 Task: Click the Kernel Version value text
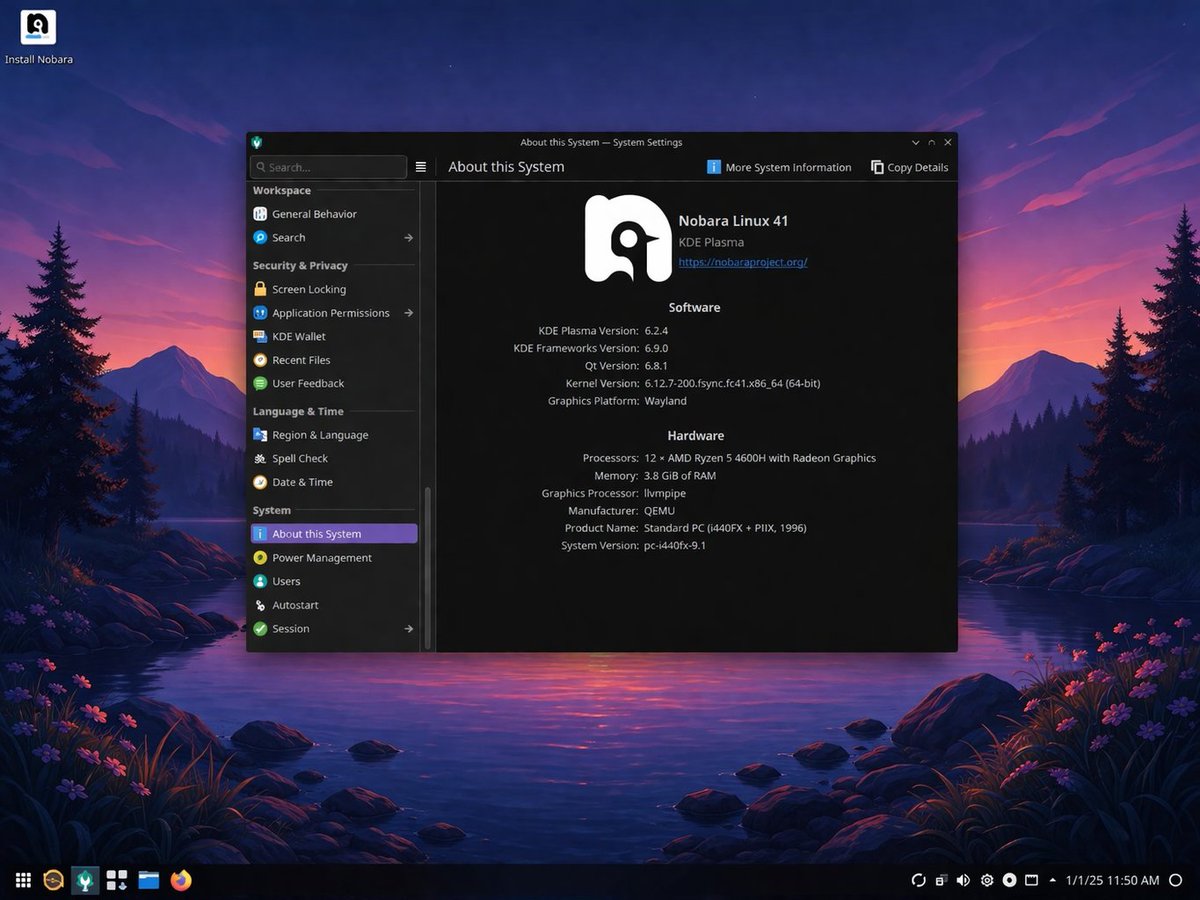732,383
